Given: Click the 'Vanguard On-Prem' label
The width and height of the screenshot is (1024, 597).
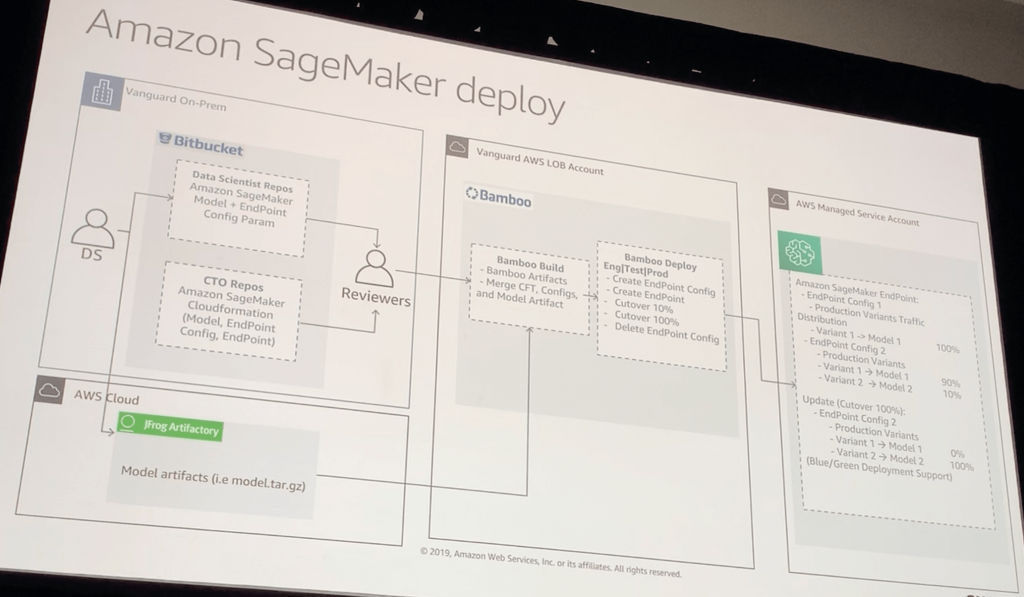Looking at the screenshot, I should pos(176,99).
